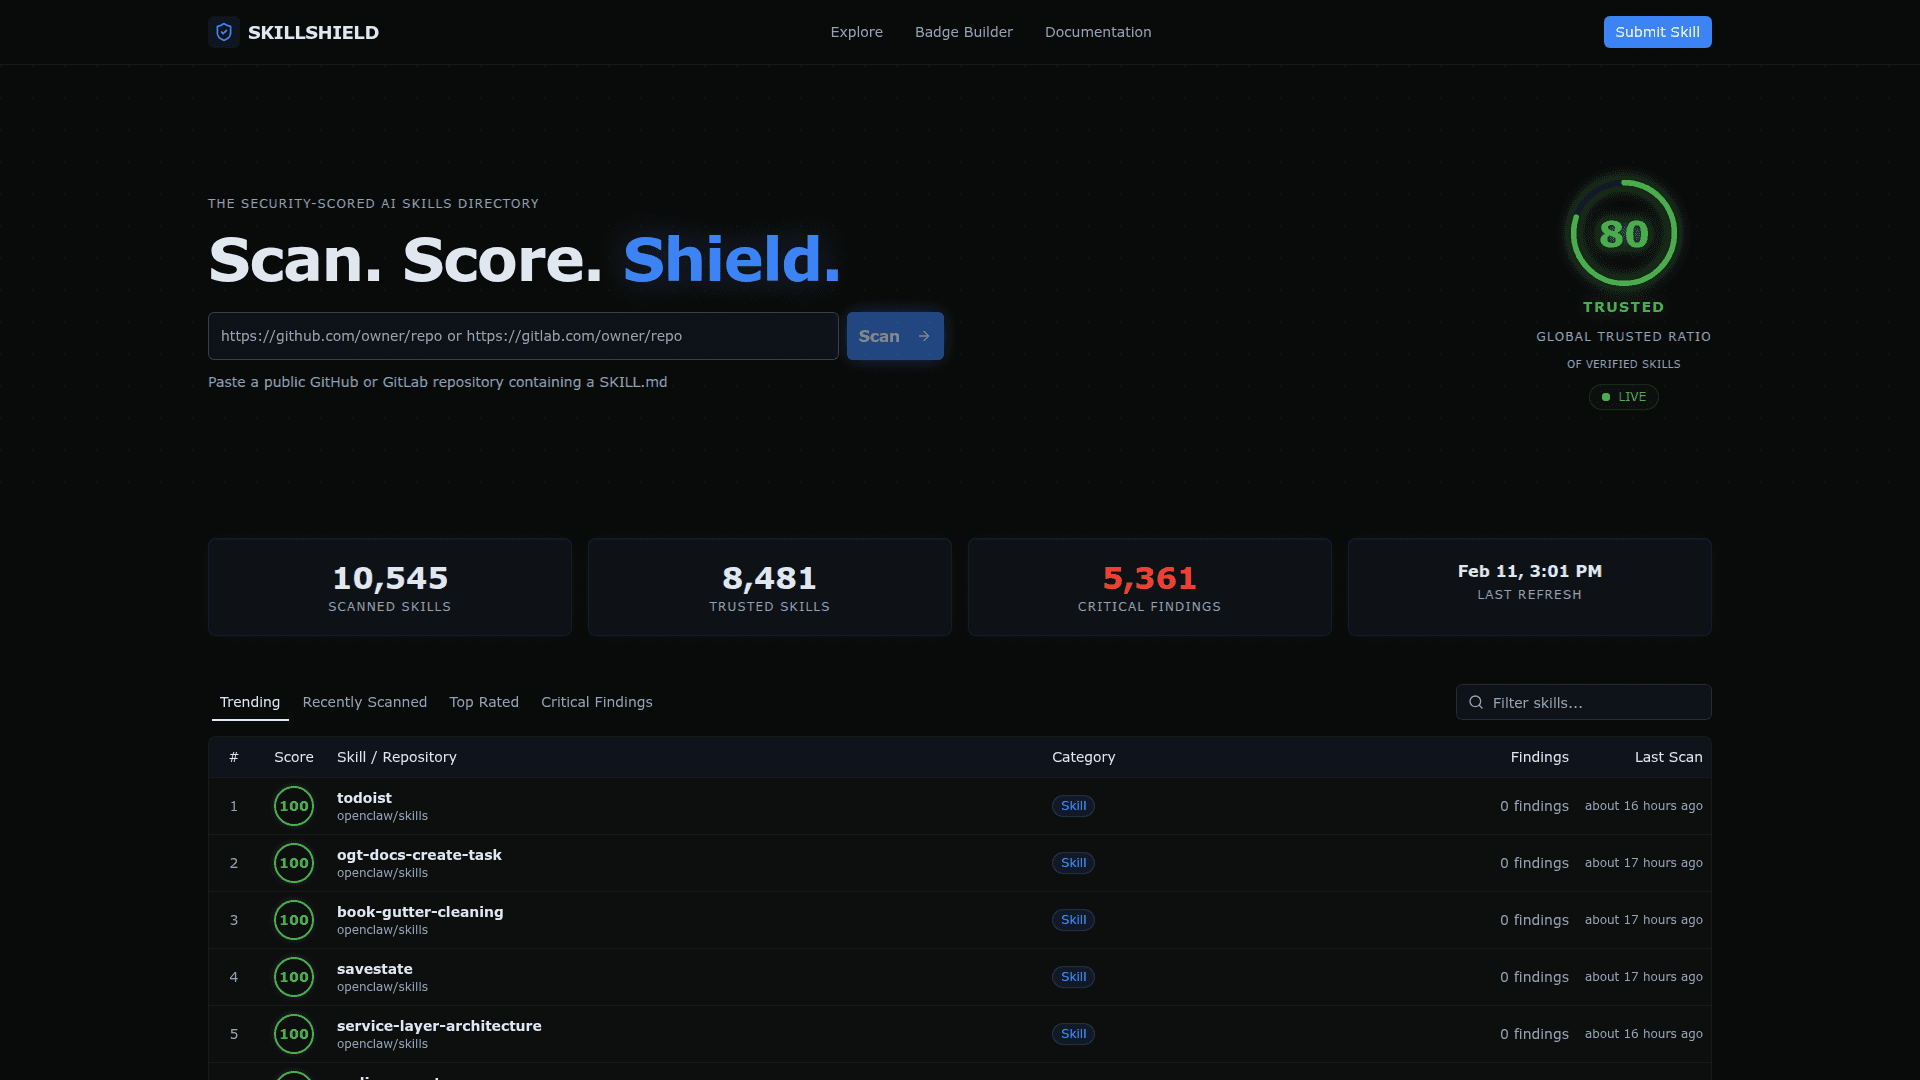The width and height of the screenshot is (1920, 1080).
Task: Click the Submit Skill button
Action: pos(1657,31)
